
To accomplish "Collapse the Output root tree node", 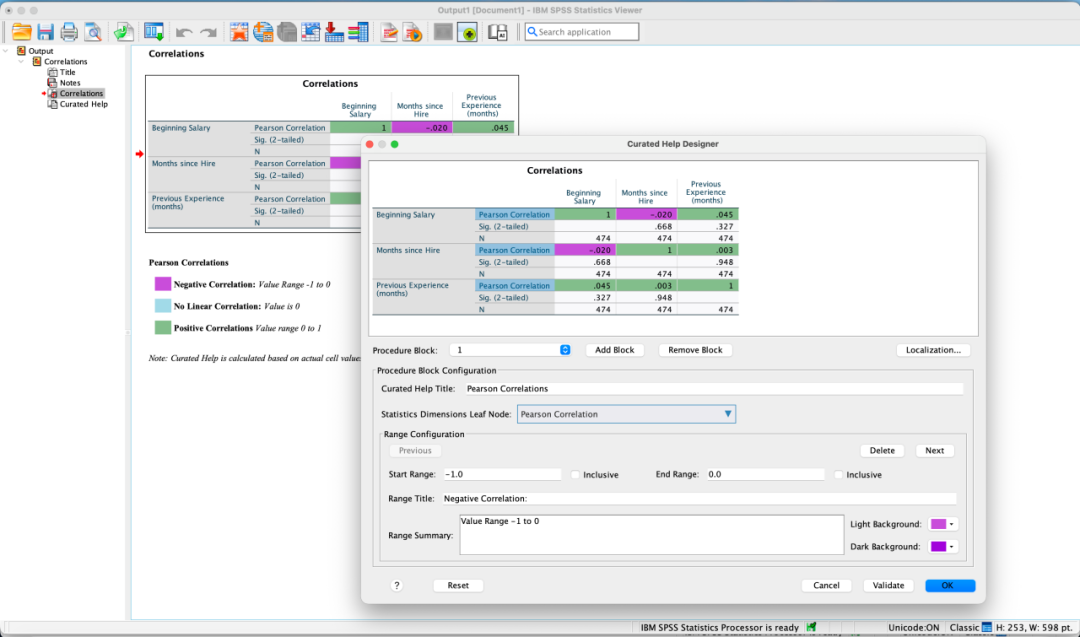I will 6,51.
